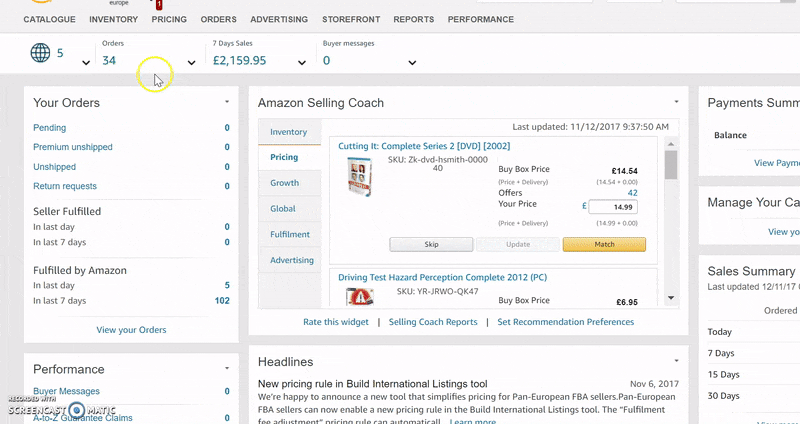Open the Learn more headline link
800x424 pixels.
tap(472, 421)
